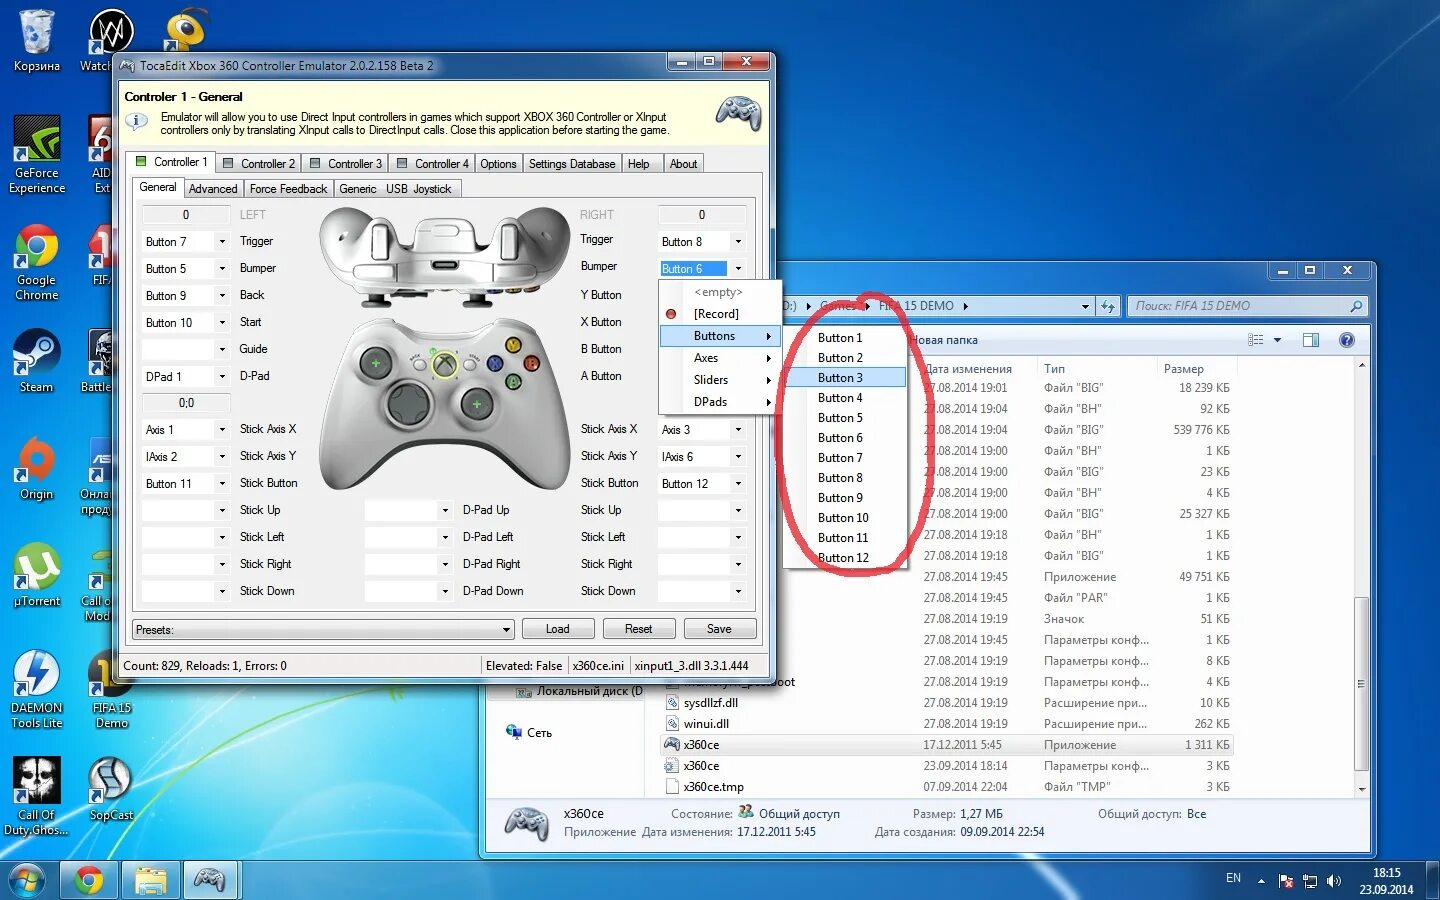
Task: Launch FIFA 15 Demo desktop shortcut
Action: 111,689
